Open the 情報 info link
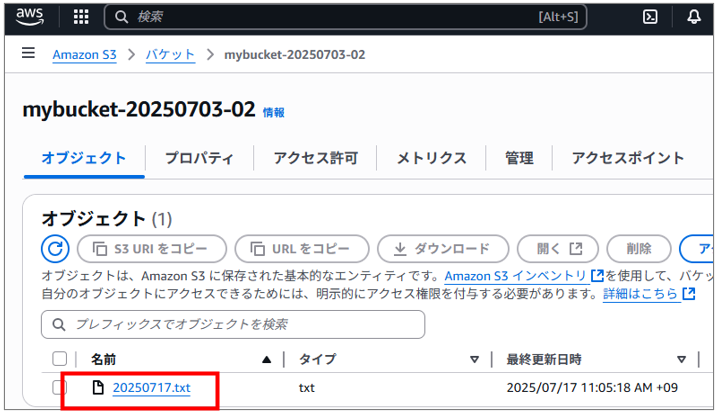Image resolution: width=718 pixels, height=415 pixels. pyautogui.click(x=273, y=112)
